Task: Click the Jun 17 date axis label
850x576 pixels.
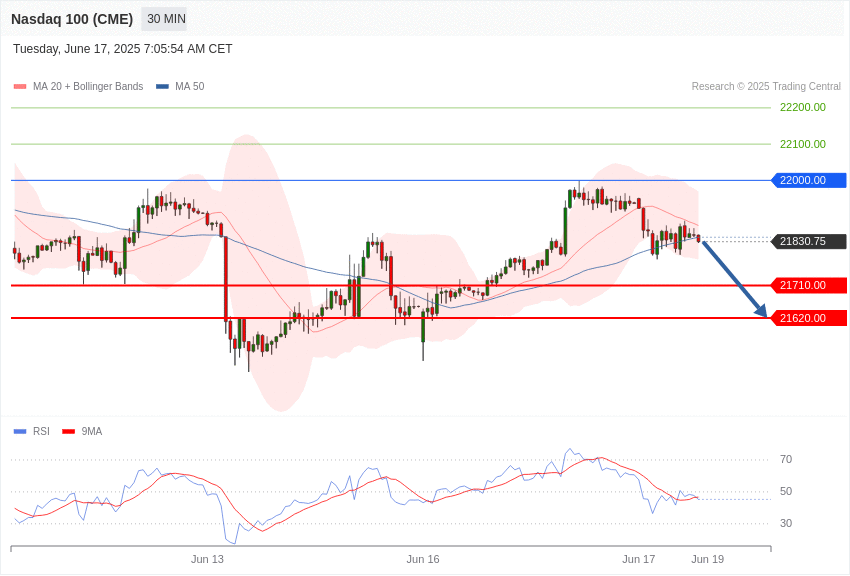Action: (639, 559)
